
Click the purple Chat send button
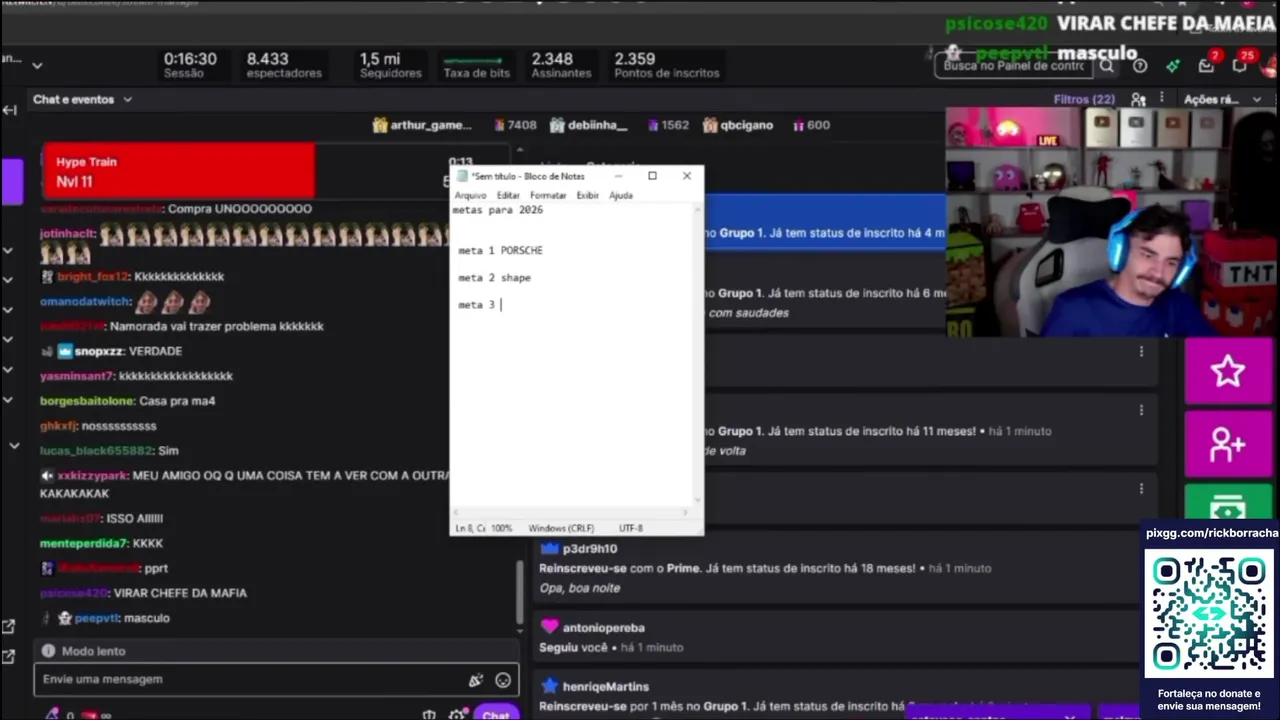496,714
